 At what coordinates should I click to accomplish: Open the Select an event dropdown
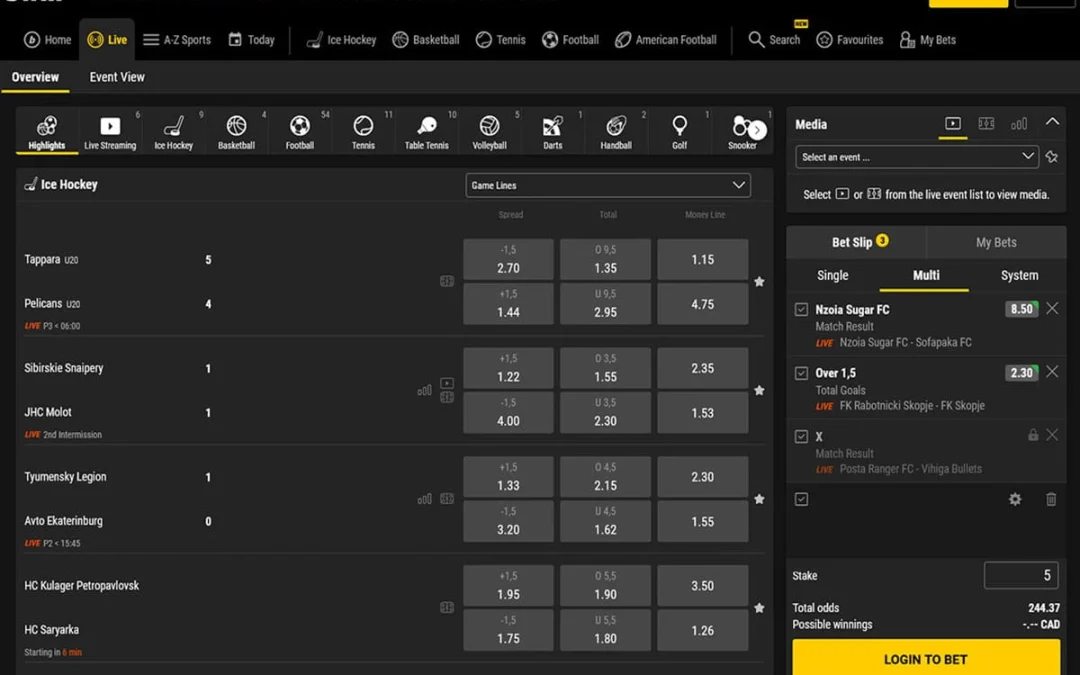915,157
